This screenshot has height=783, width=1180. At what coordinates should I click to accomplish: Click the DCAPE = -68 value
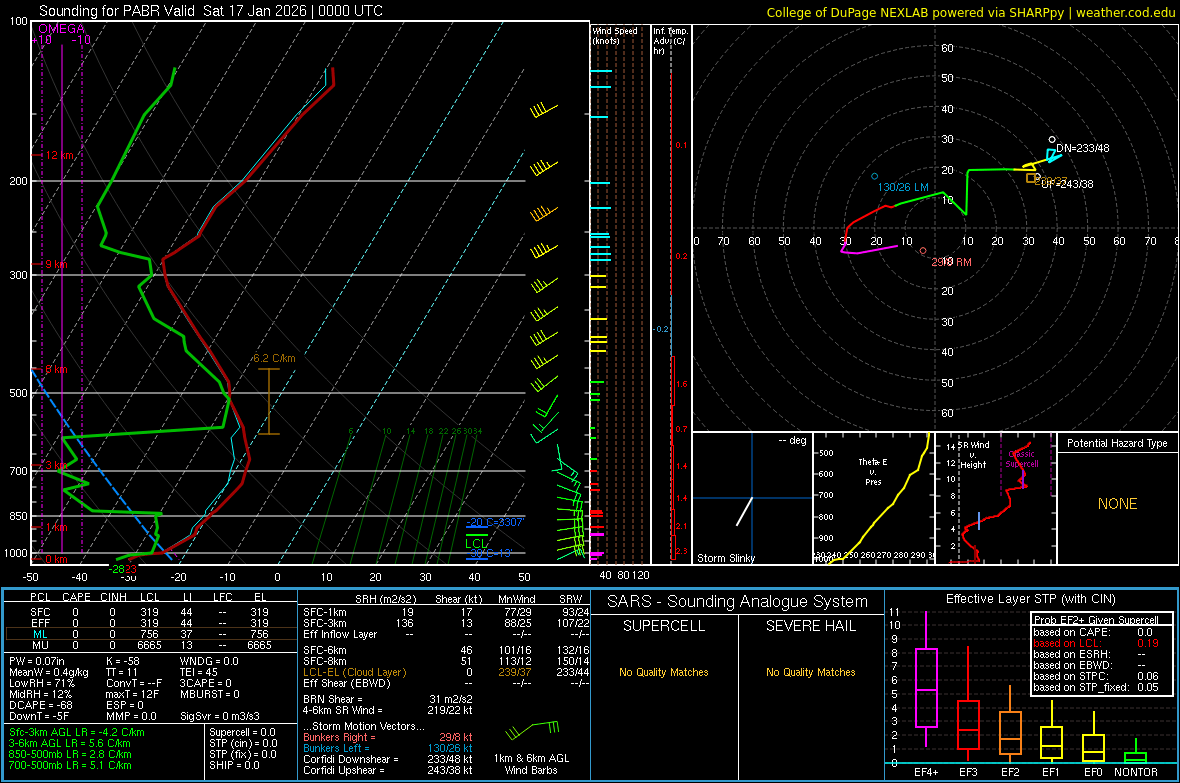41,705
